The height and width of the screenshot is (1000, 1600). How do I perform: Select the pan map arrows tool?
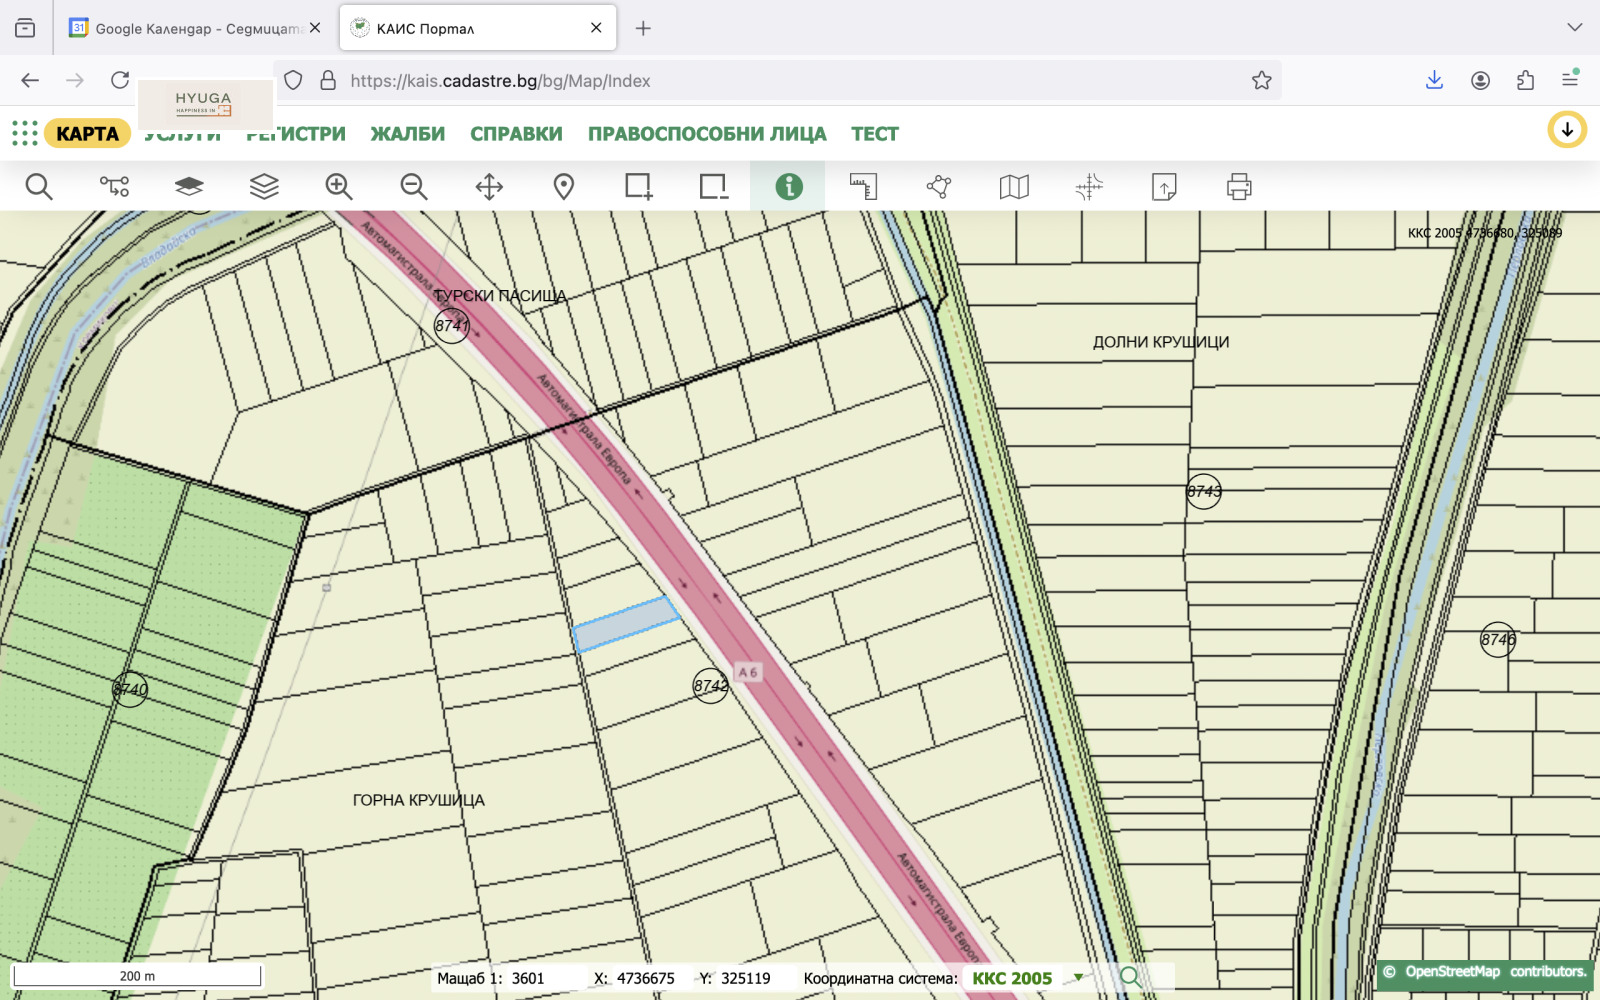[489, 187]
